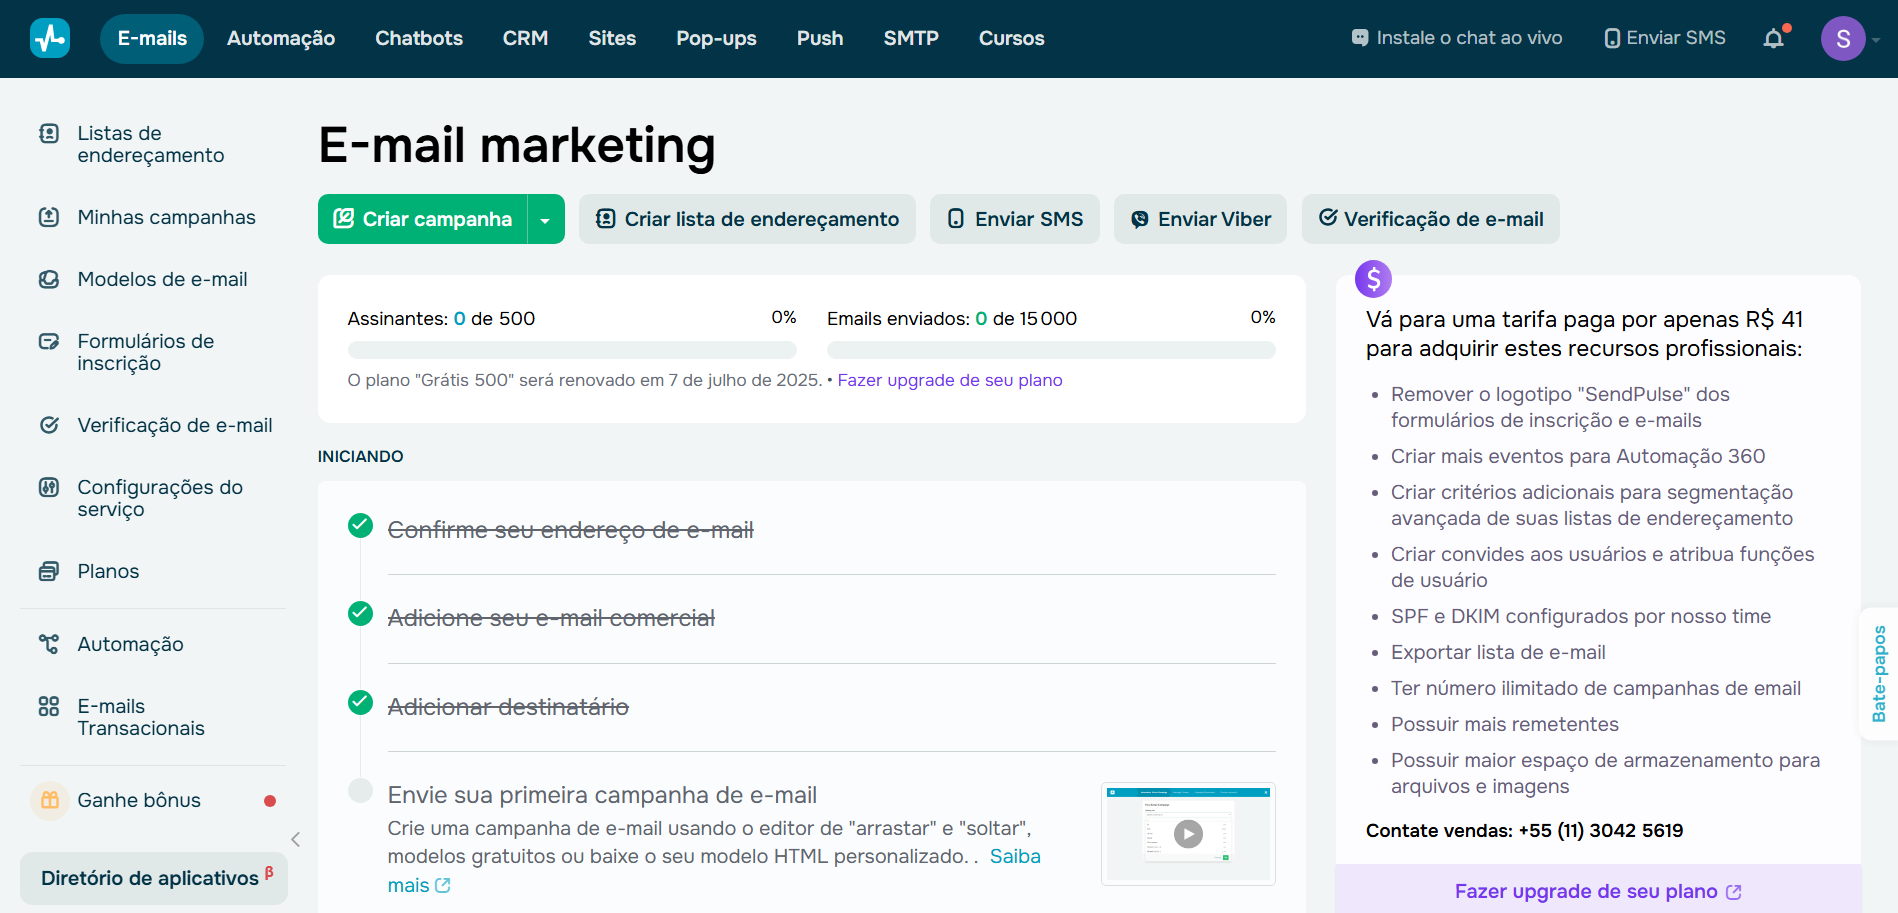Screen dimensions: 1898x913
Task: Open the SendPulse logo icon
Action: (49, 37)
